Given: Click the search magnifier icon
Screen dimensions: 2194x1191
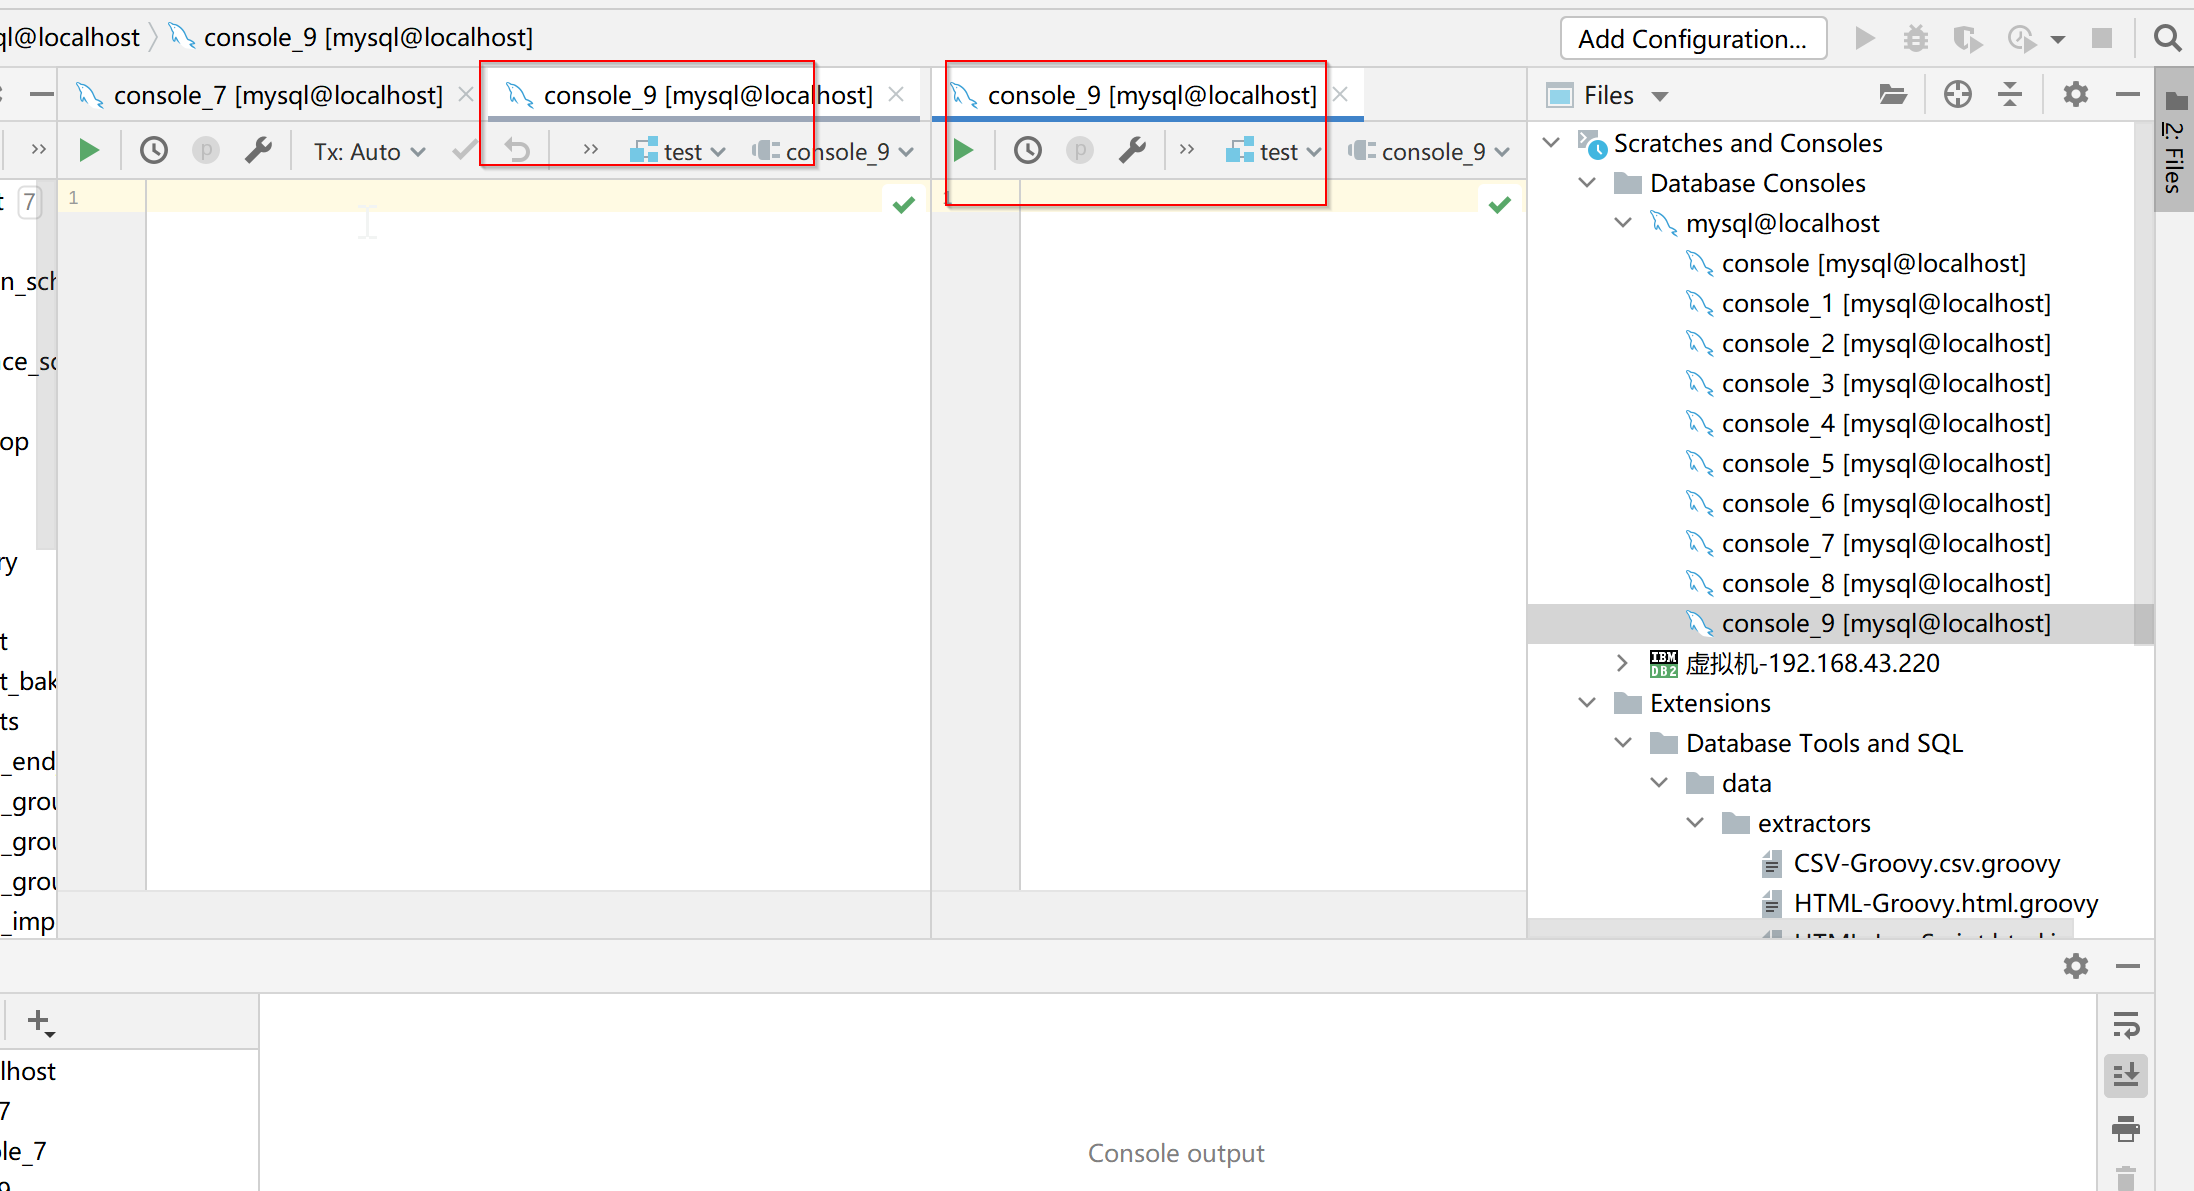Looking at the screenshot, I should coord(2167,39).
